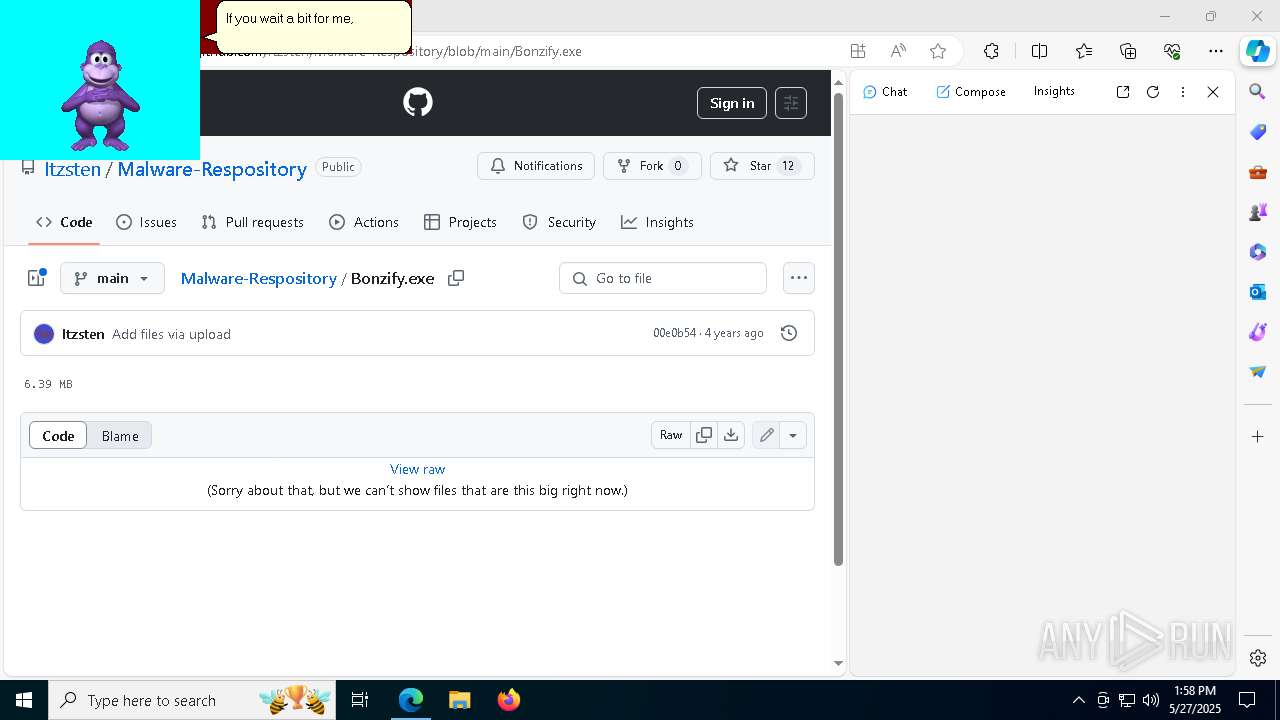The height and width of the screenshot is (720, 1280).
Task: Focus the Go to file search field
Action: (x=663, y=278)
